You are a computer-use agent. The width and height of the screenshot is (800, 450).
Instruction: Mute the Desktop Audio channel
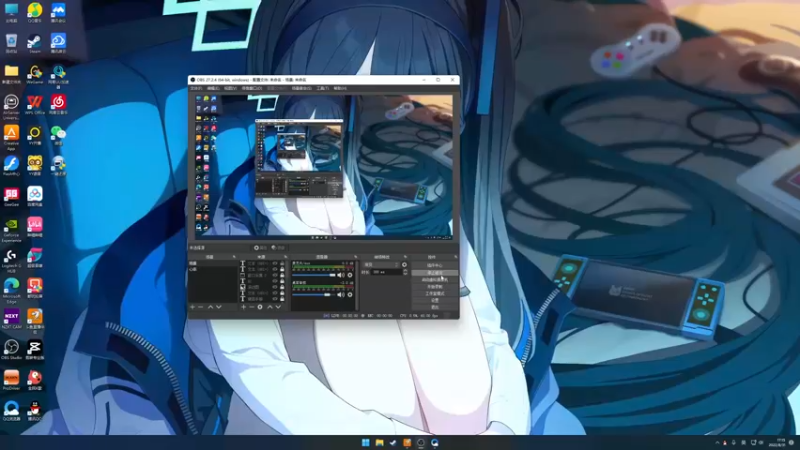click(341, 294)
